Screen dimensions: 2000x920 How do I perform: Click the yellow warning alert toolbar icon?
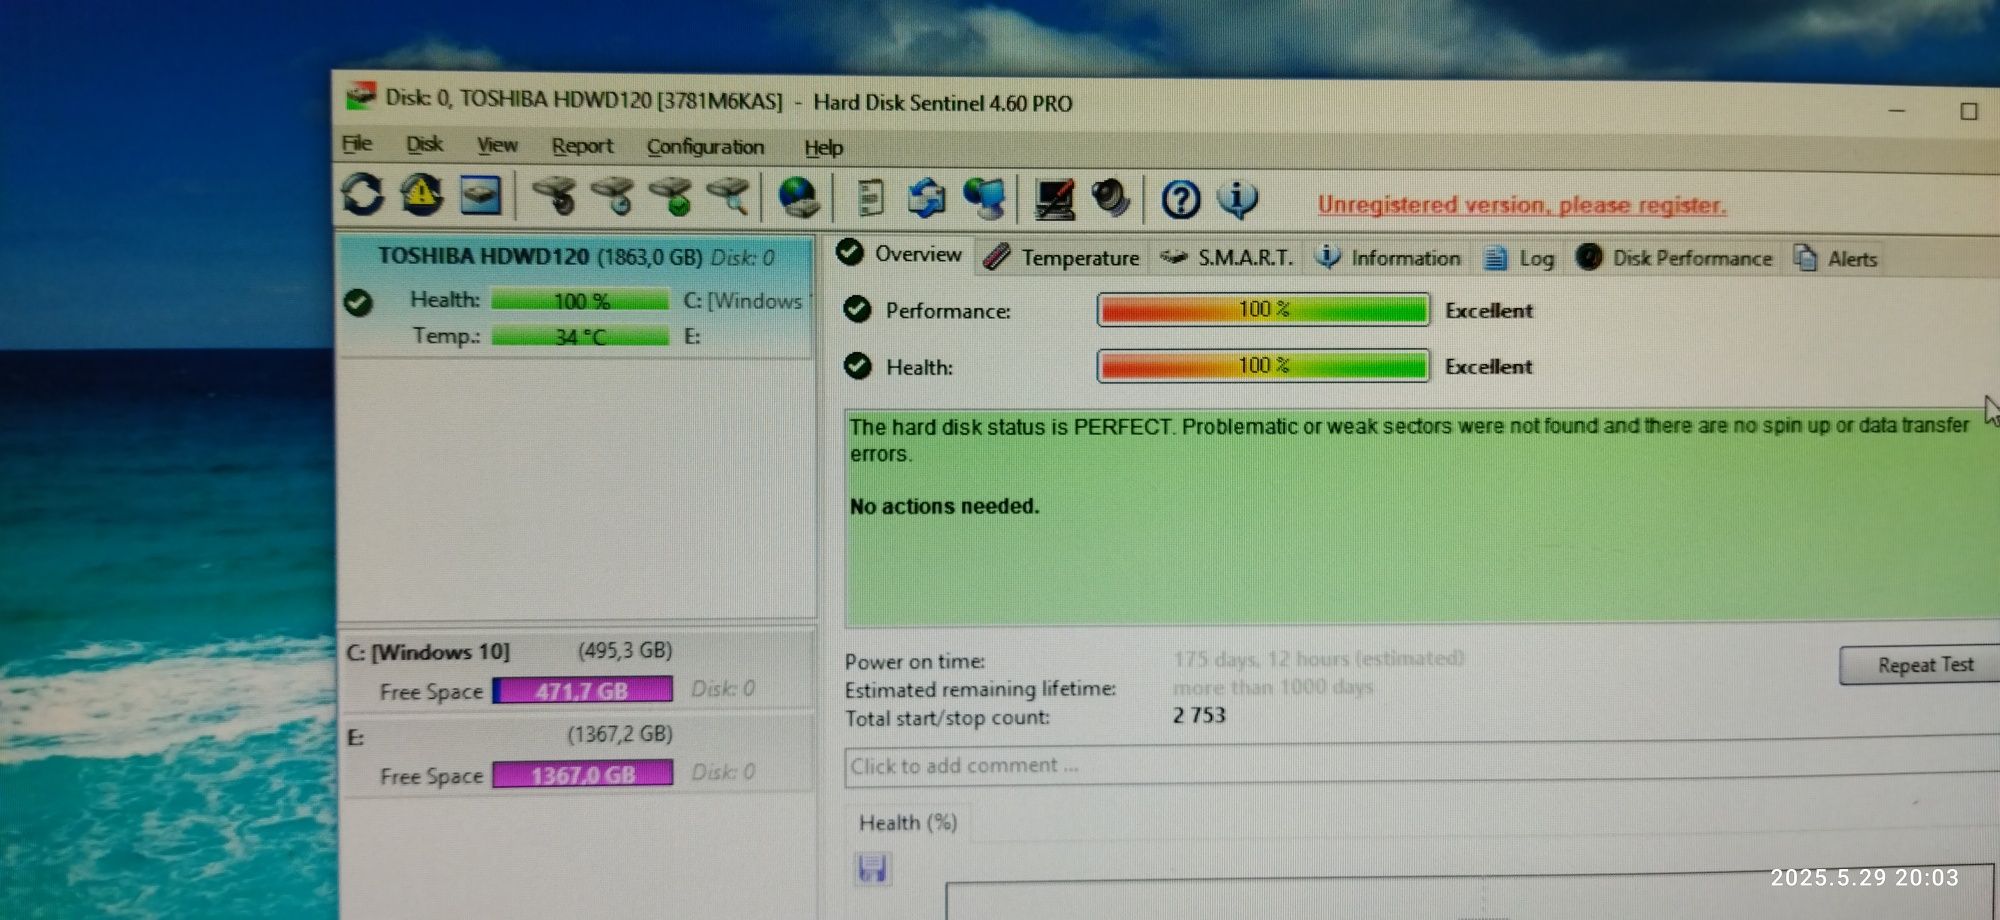click(x=422, y=193)
